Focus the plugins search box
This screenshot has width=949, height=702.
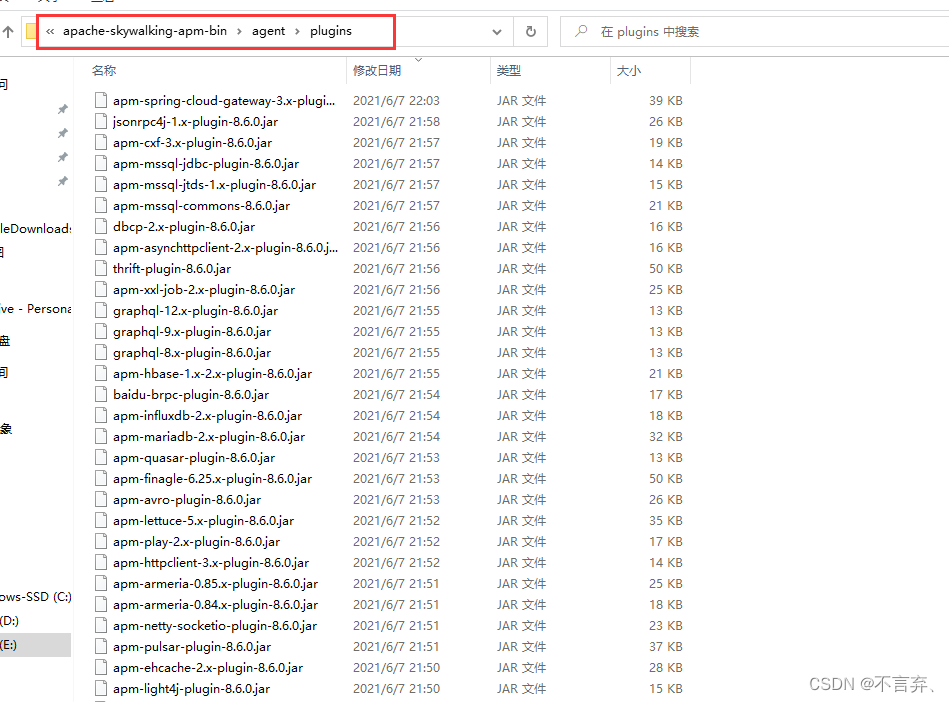tap(754, 31)
